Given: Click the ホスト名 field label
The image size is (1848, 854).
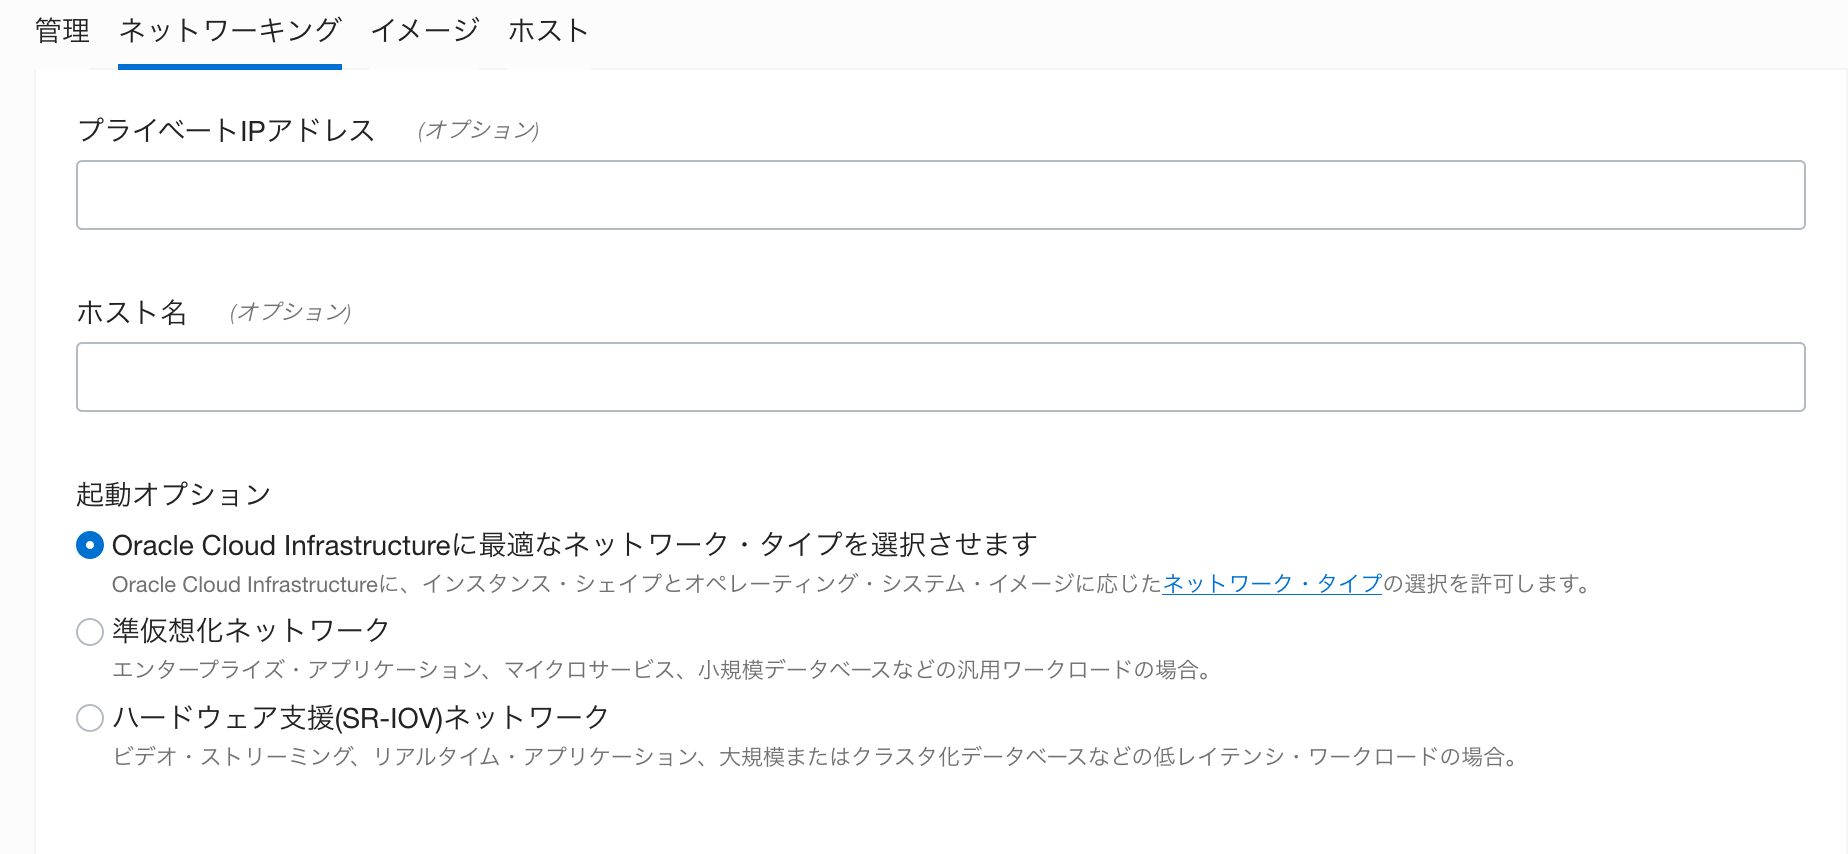Looking at the screenshot, I should 131,313.
